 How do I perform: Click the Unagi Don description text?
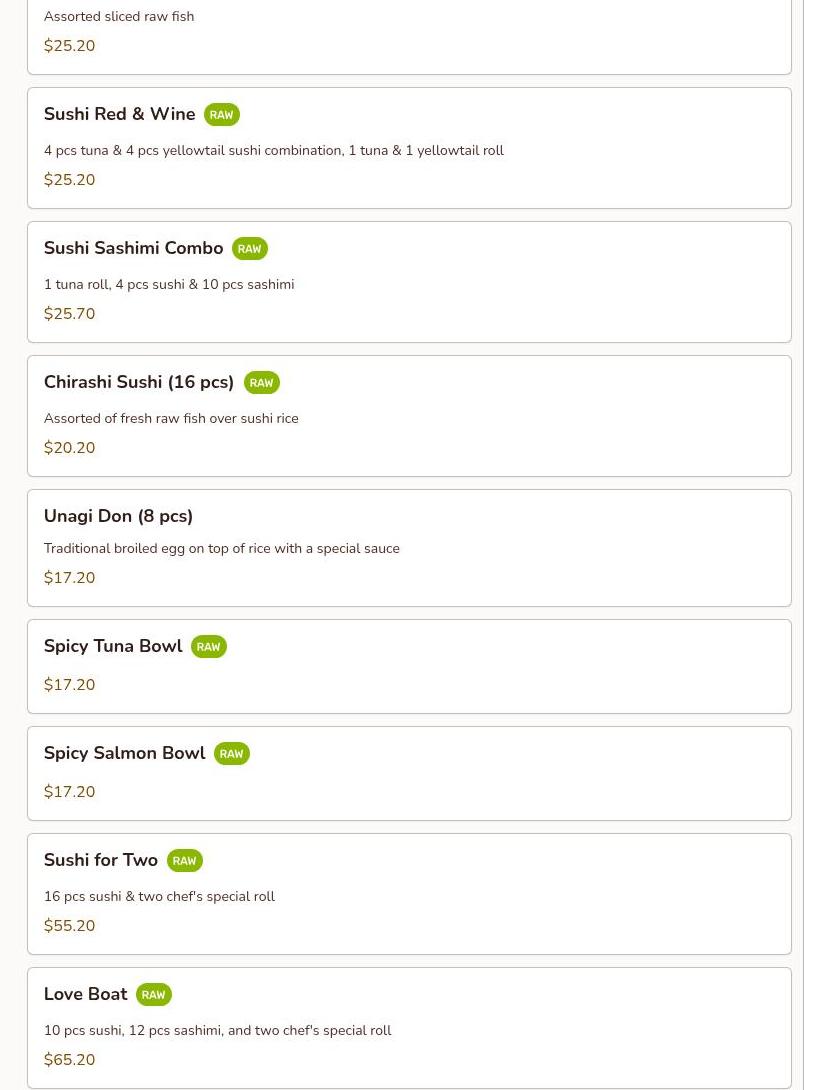221,549
